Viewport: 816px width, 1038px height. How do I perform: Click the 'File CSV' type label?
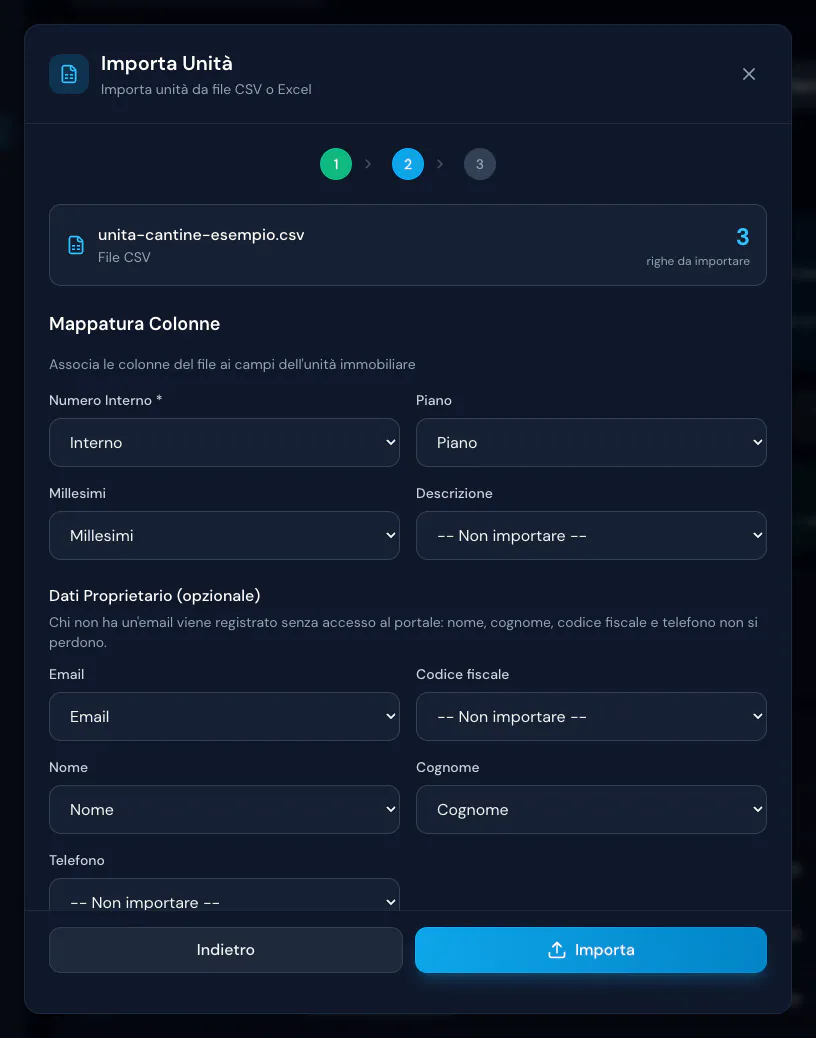click(124, 258)
